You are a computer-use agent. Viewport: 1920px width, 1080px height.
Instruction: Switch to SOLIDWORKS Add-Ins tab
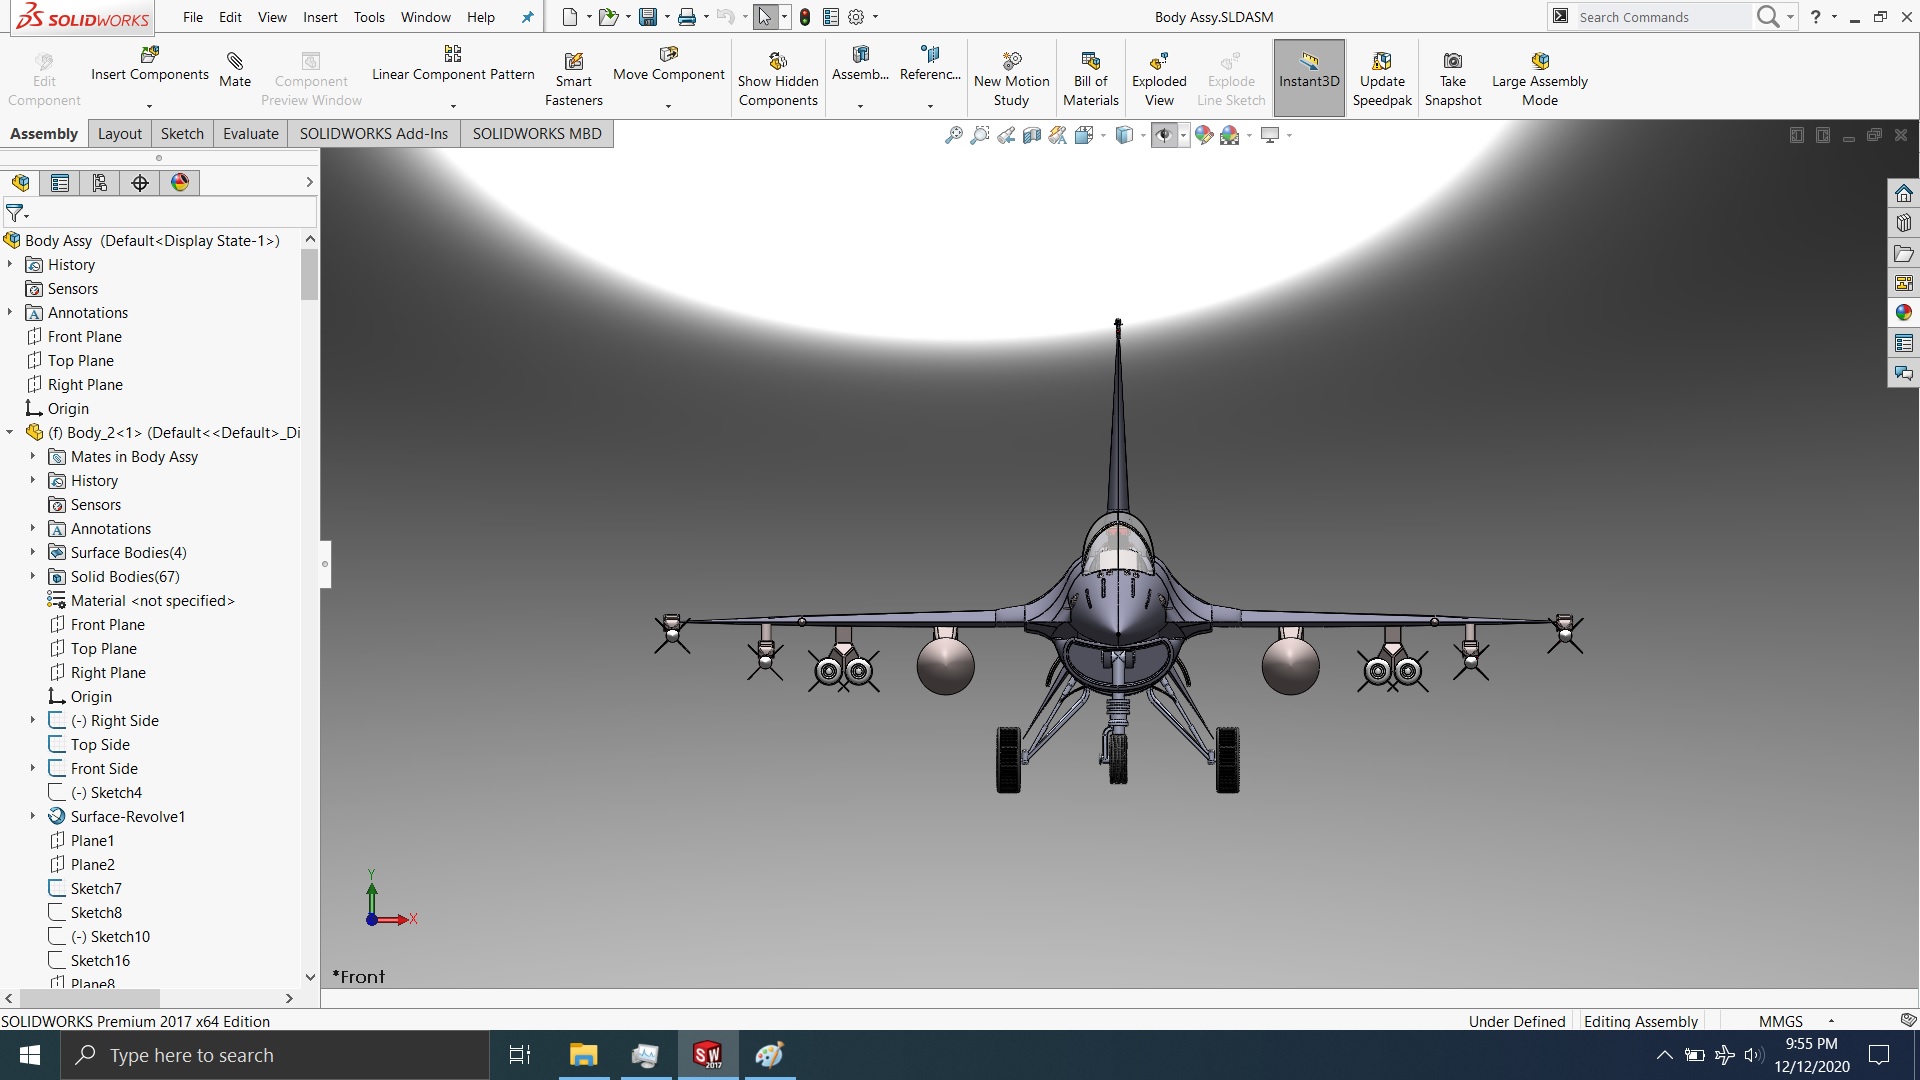tap(374, 134)
